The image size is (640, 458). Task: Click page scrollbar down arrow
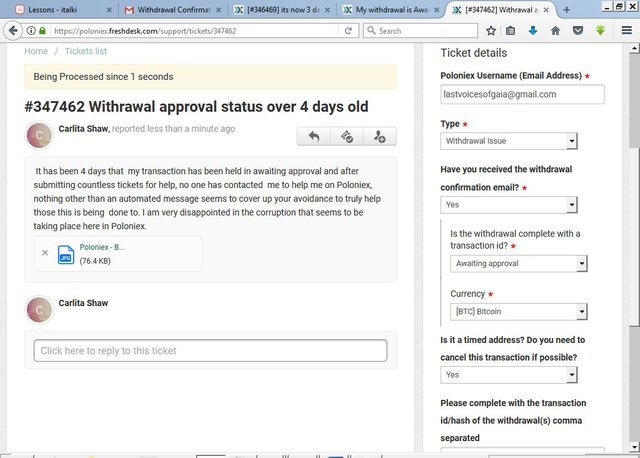coord(634,447)
